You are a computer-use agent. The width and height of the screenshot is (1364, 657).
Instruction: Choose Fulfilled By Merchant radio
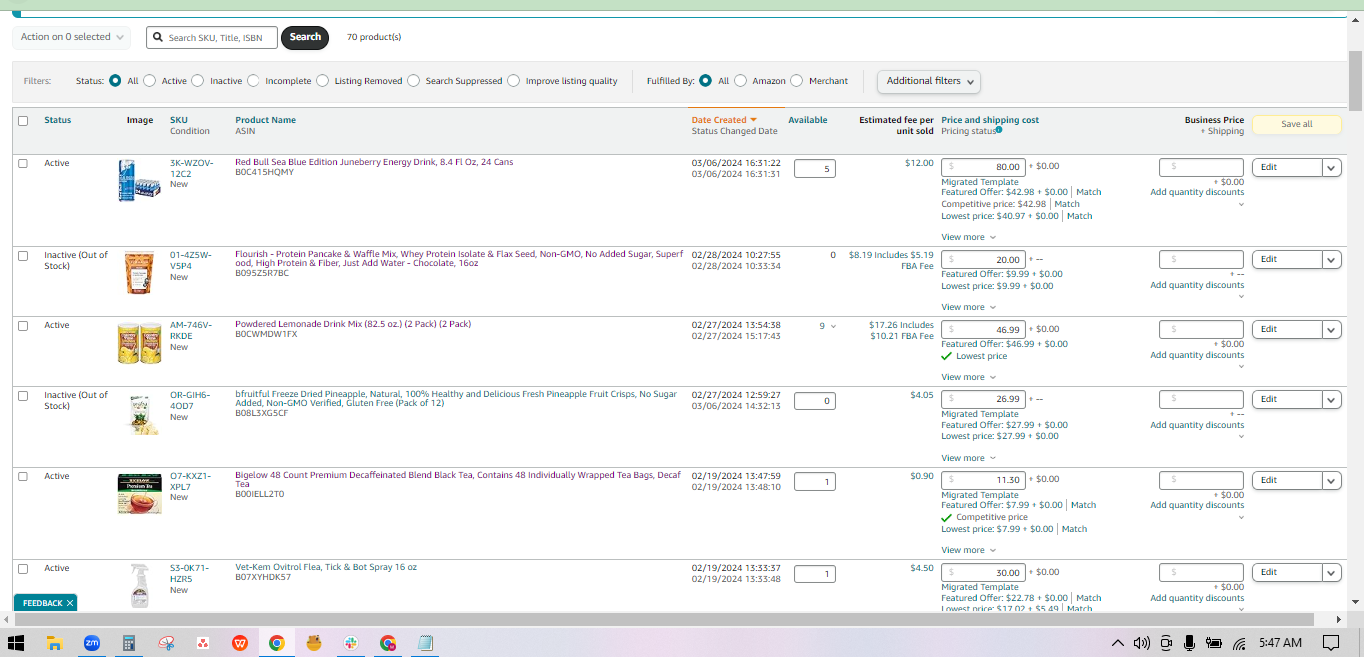[x=797, y=81]
